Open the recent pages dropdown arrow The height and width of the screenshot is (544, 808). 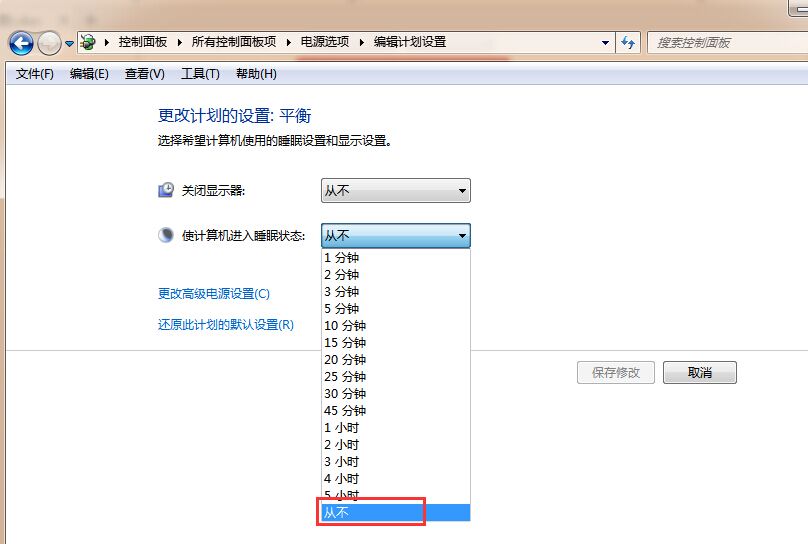(70, 44)
